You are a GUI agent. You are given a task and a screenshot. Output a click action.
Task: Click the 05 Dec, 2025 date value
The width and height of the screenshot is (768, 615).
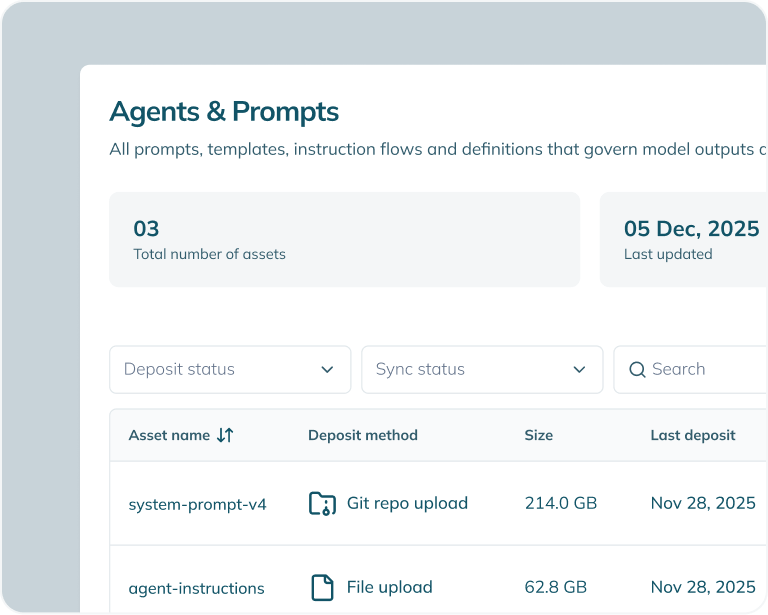pos(692,229)
